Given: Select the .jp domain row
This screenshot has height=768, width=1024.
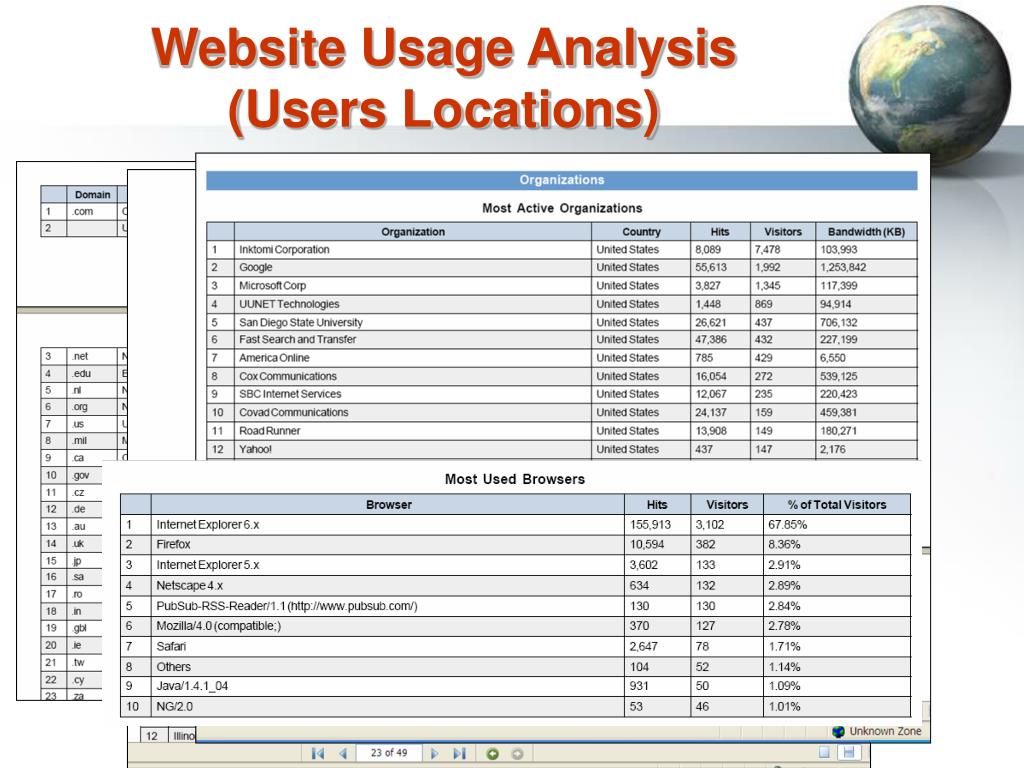Looking at the screenshot, I should pyautogui.click(x=72, y=561).
